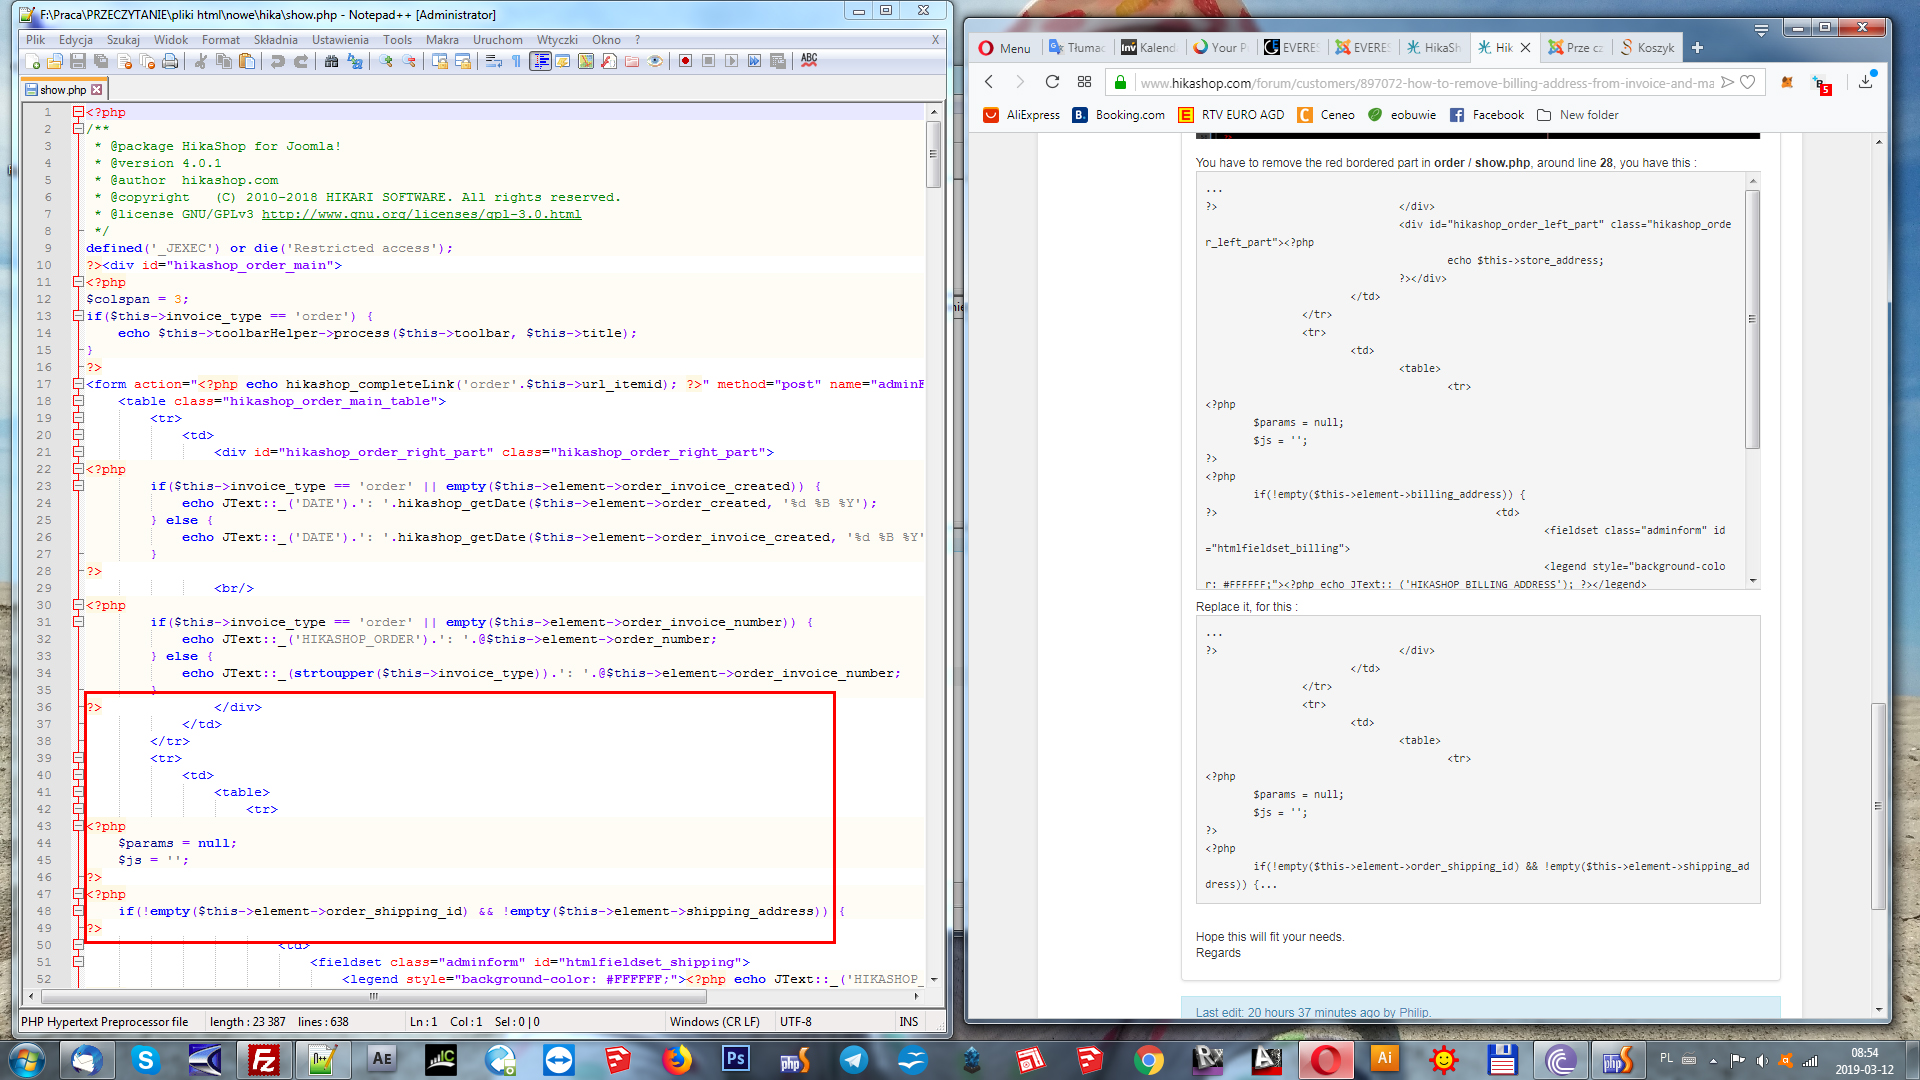The height and width of the screenshot is (1080, 1920).
Task: Collapse fold marker at line 22
Action: pyautogui.click(x=78, y=469)
